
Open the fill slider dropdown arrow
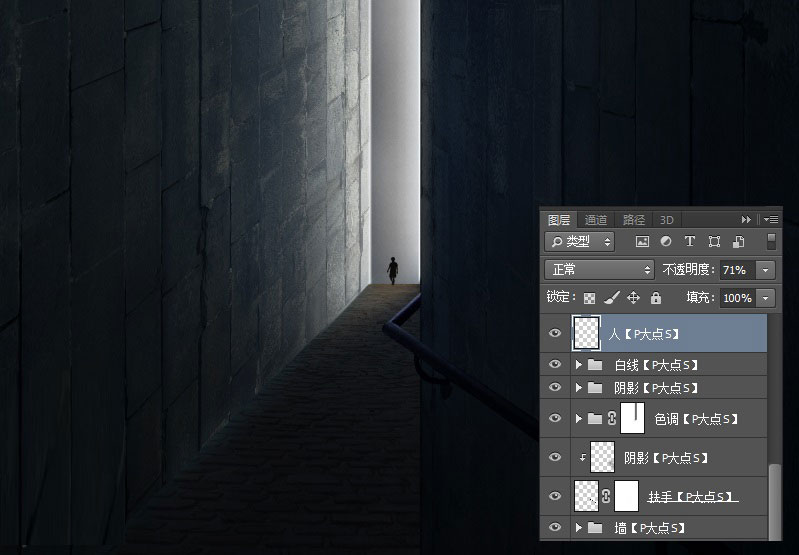coord(765,298)
